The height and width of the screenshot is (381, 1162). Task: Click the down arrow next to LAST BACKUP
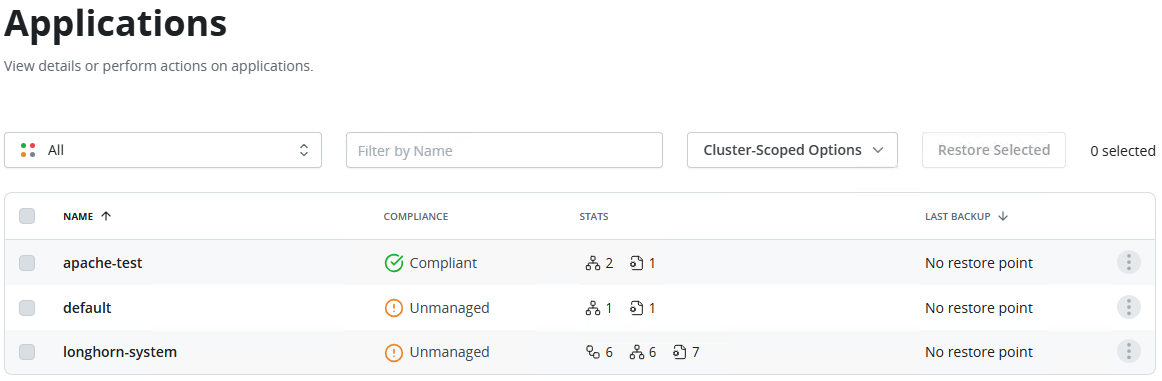1003,216
